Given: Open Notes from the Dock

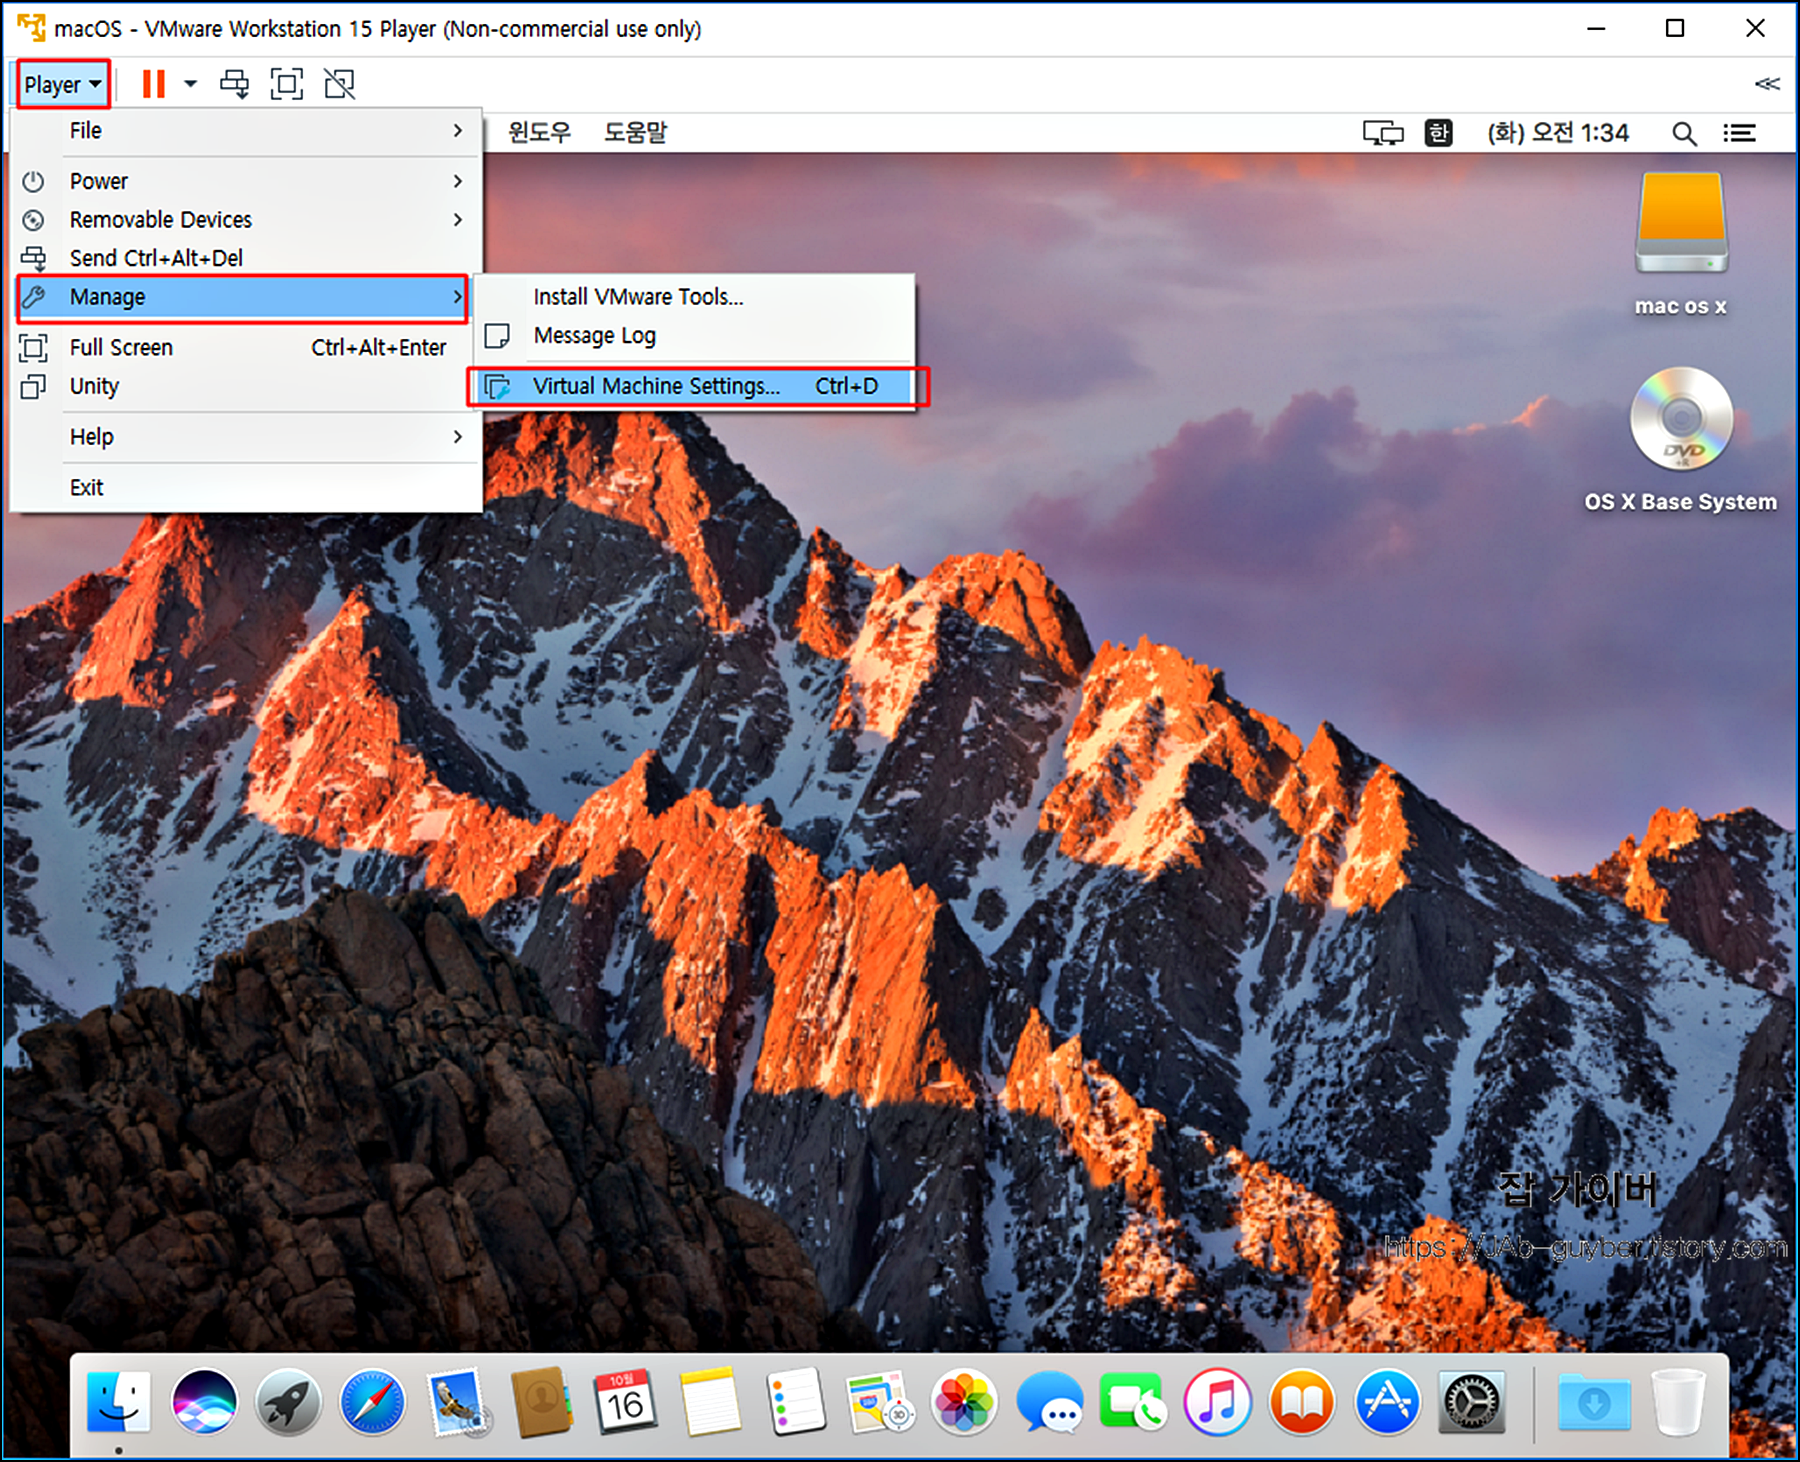Looking at the screenshot, I should (x=711, y=1401).
